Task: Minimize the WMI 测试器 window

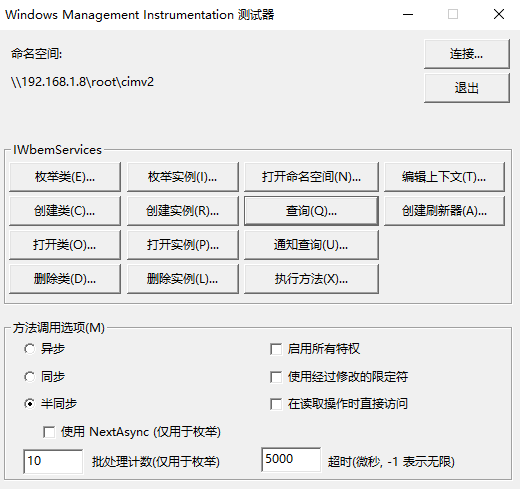Action: (x=408, y=14)
